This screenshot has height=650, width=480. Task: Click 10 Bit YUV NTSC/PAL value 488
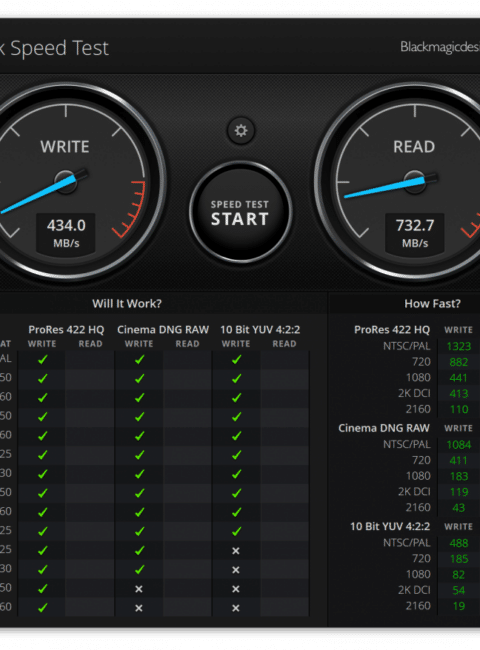(458, 543)
